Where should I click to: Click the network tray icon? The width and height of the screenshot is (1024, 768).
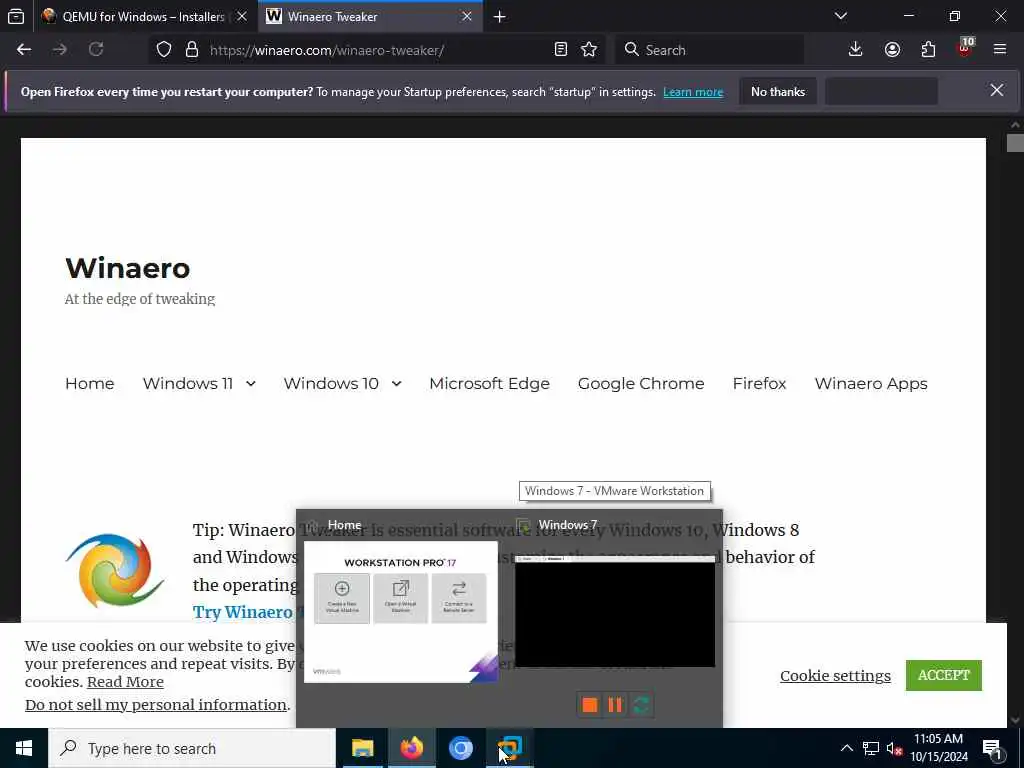click(x=871, y=748)
